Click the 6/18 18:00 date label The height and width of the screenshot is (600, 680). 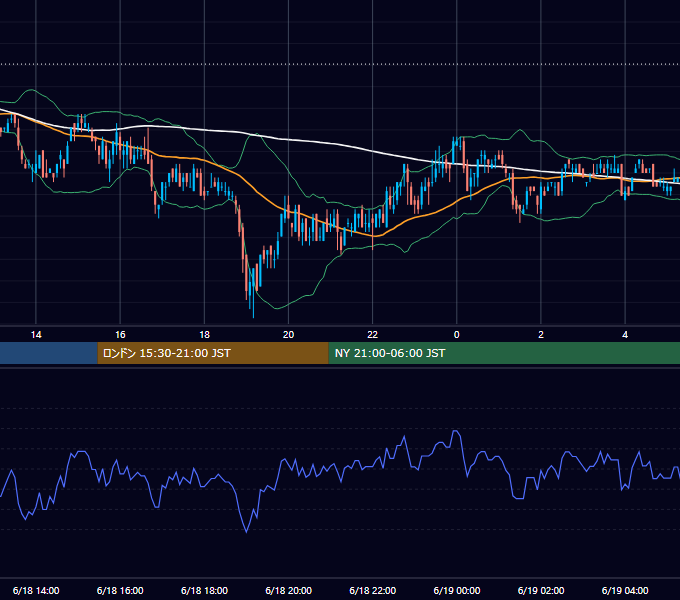pyautogui.click(x=204, y=590)
